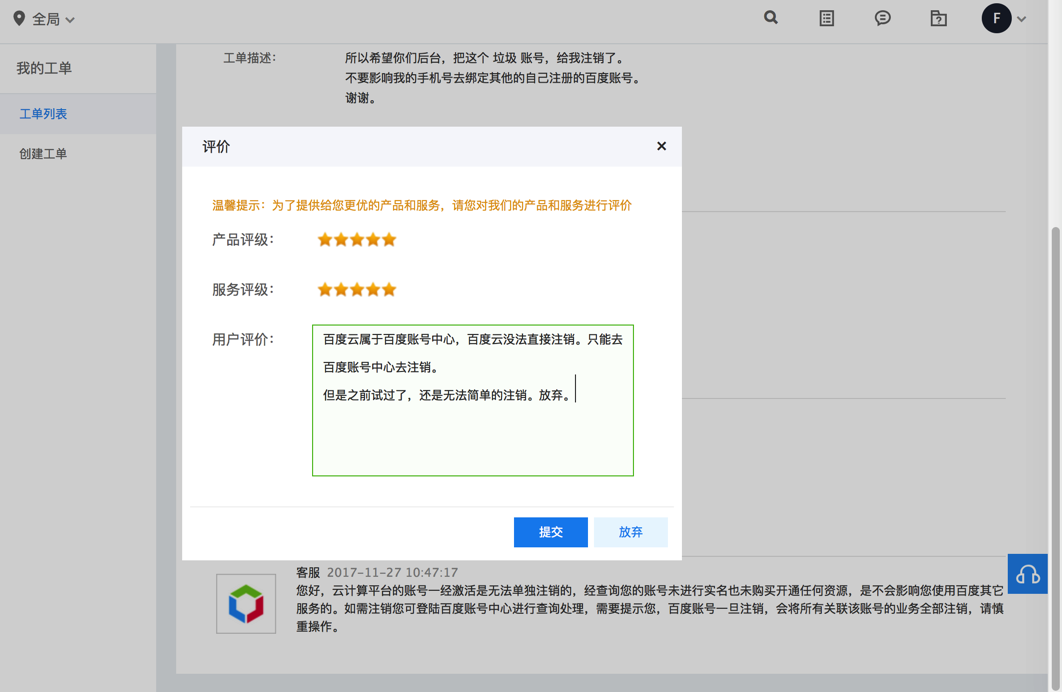
Task: Click the 产品评级 label
Action: [x=242, y=240]
